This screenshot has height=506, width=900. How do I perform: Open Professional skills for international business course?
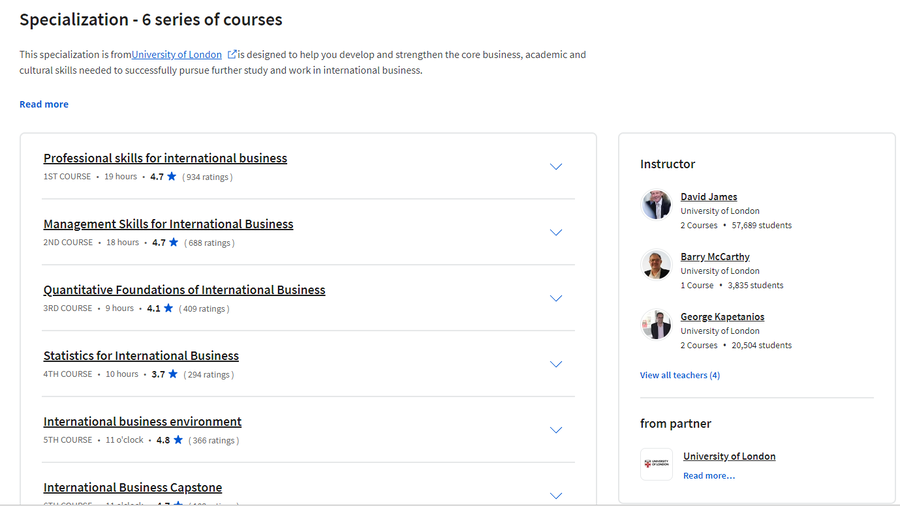pyautogui.click(x=165, y=158)
